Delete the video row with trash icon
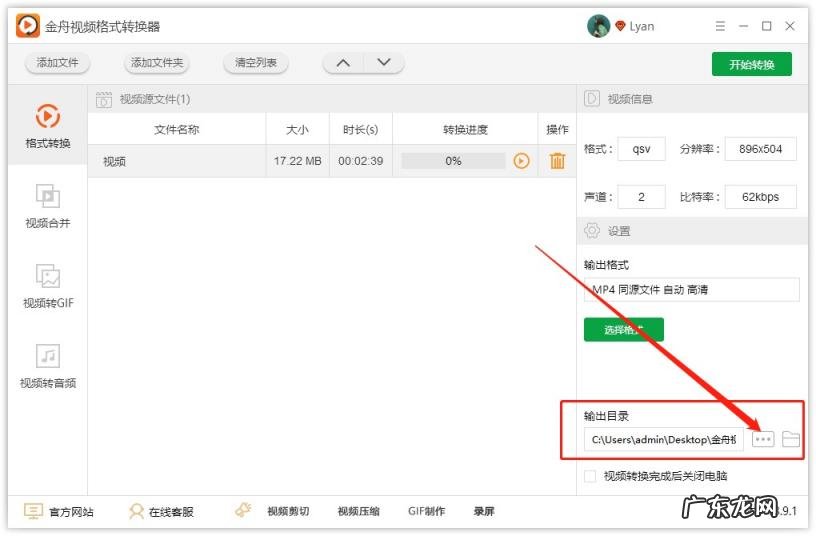This screenshot has height=536, width=816. (x=557, y=161)
